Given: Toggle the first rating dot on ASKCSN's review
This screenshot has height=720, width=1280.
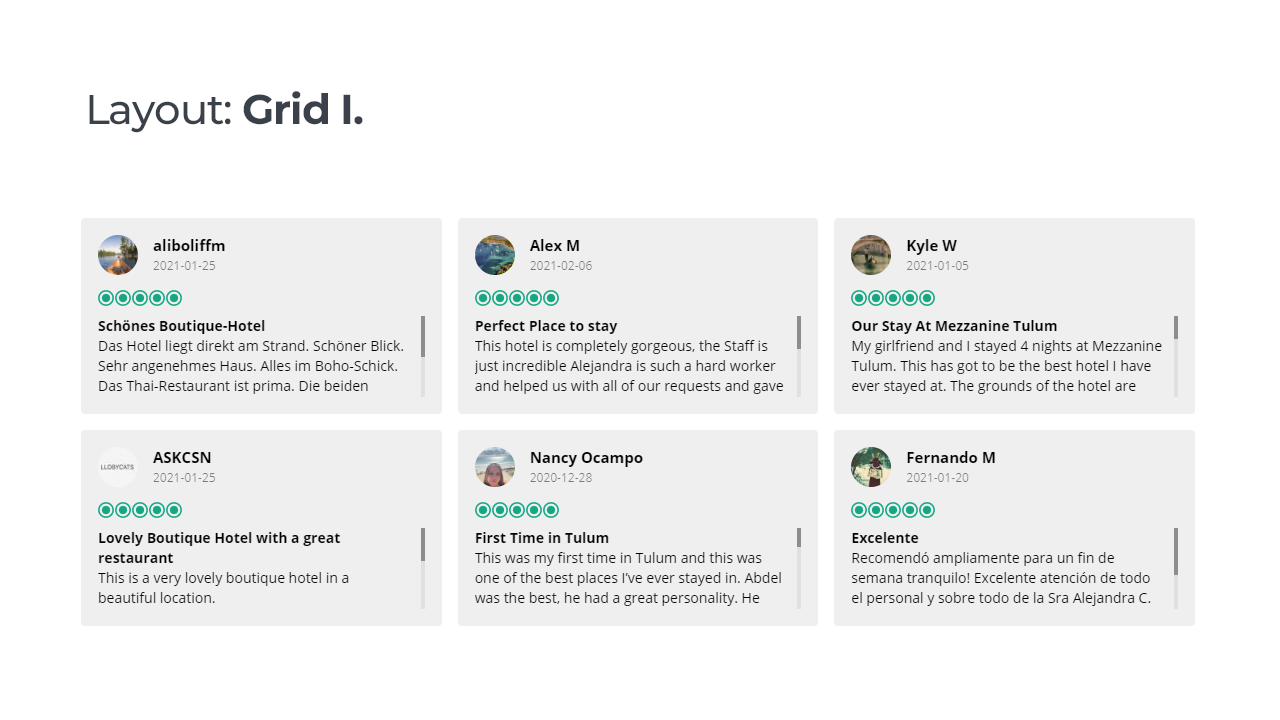Looking at the screenshot, I should pyautogui.click(x=105, y=510).
